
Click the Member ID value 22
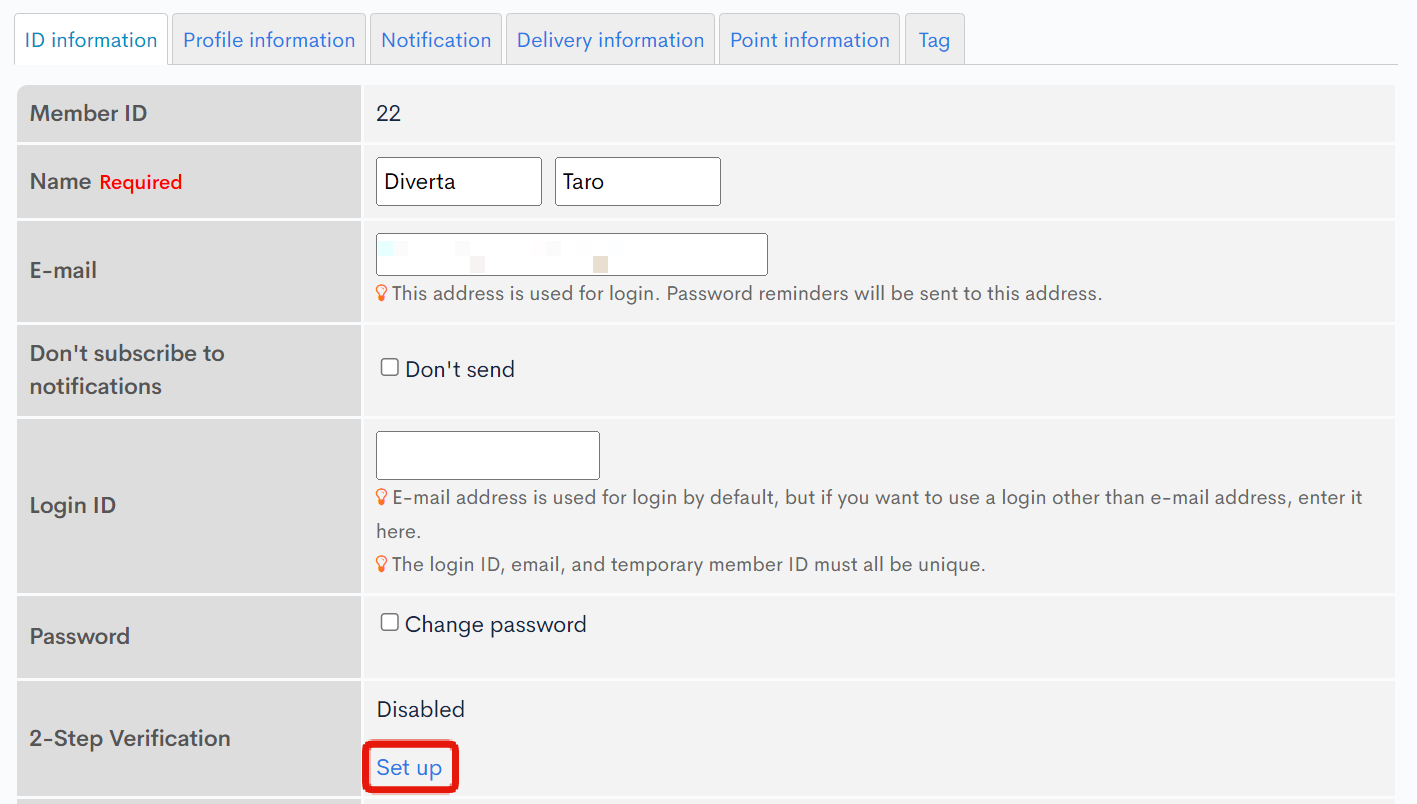click(x=389, y=113)
